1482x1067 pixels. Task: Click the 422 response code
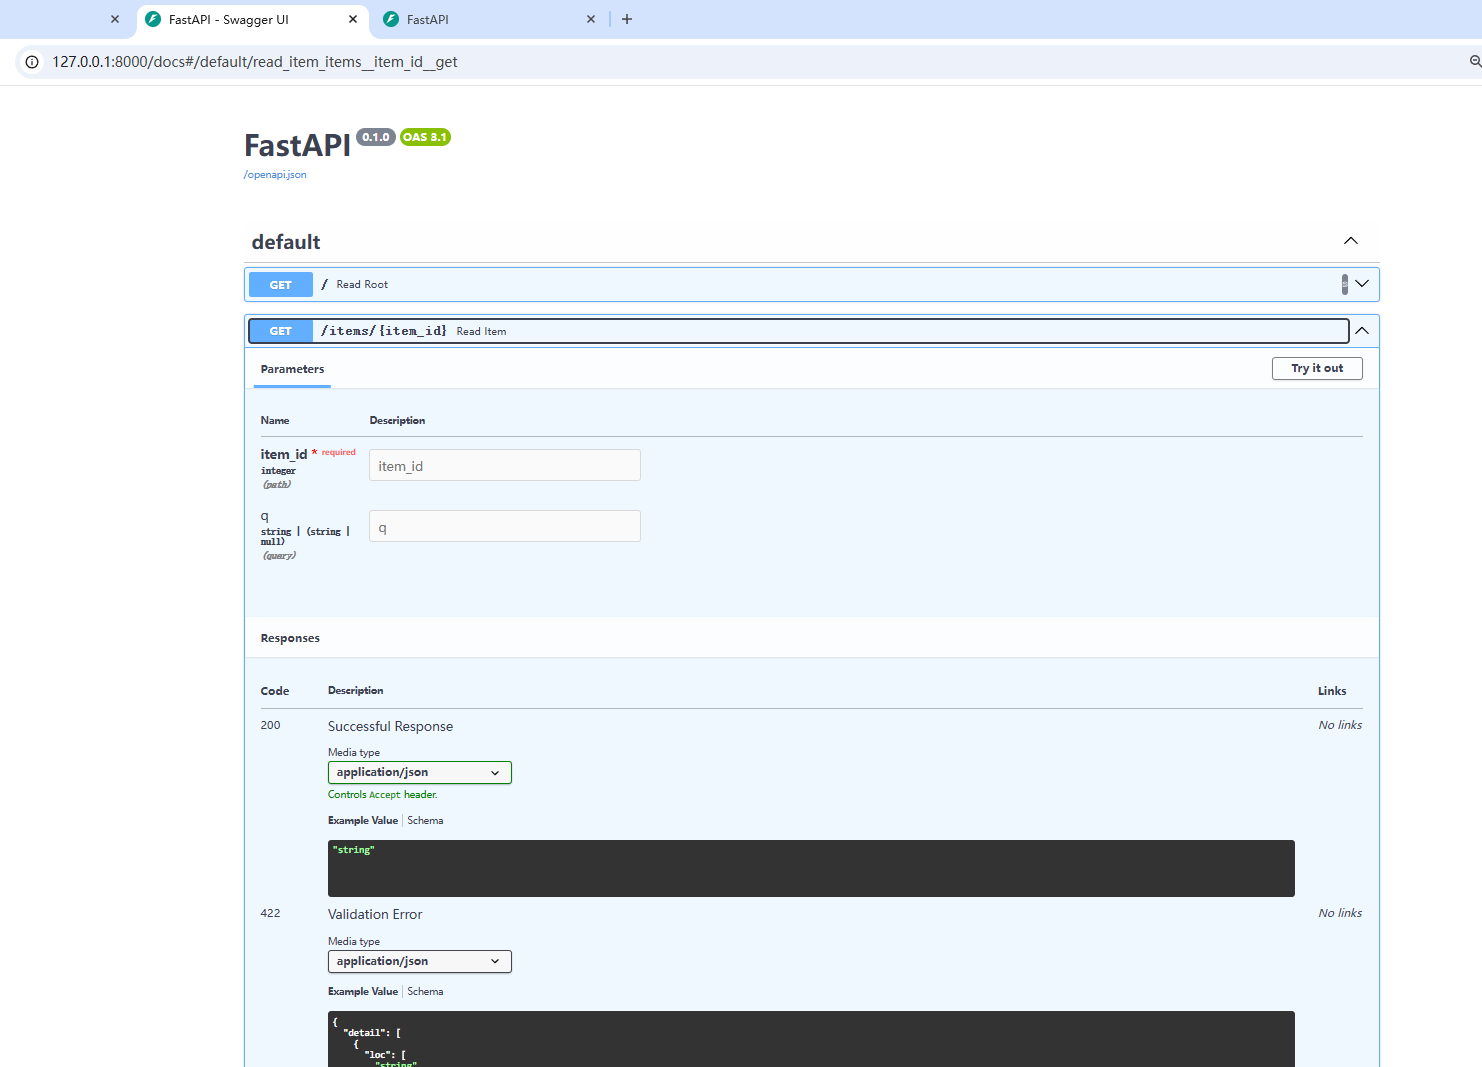coord(270,914)
